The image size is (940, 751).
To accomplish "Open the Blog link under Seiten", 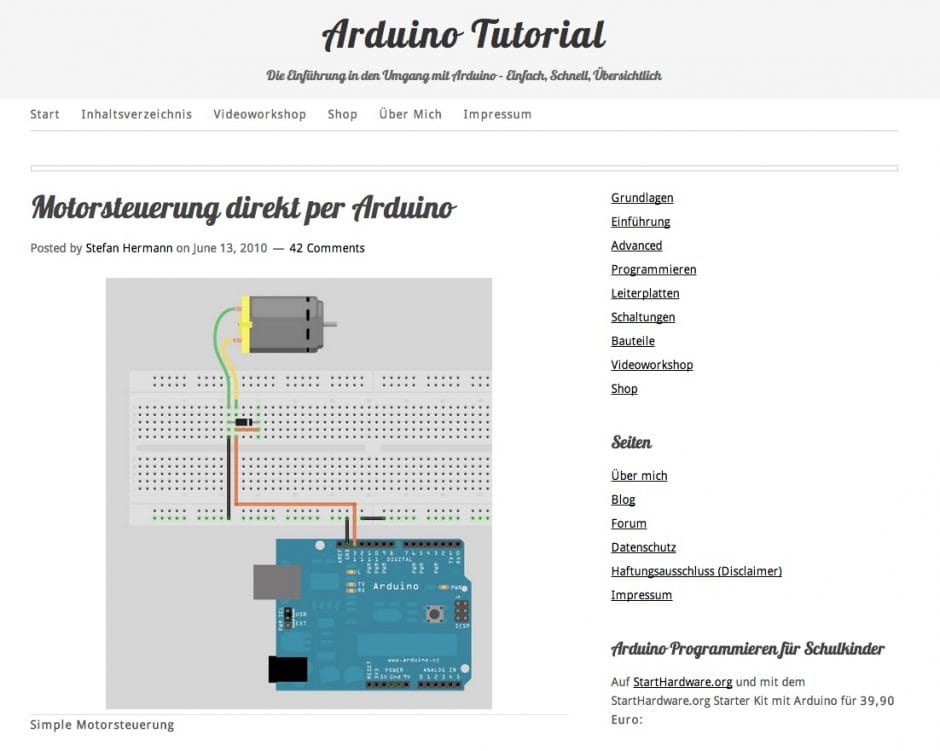I will click(x=623, y=500).
